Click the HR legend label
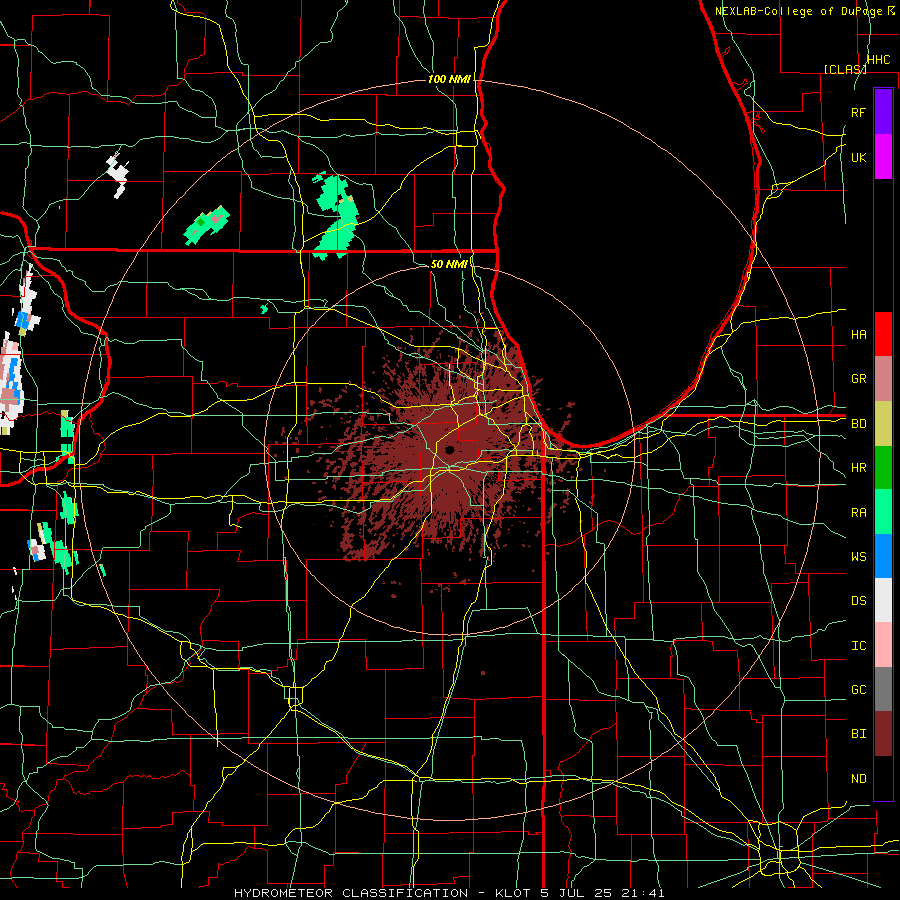The width and height of the screenshot is (900, 900). pos(858,468)
